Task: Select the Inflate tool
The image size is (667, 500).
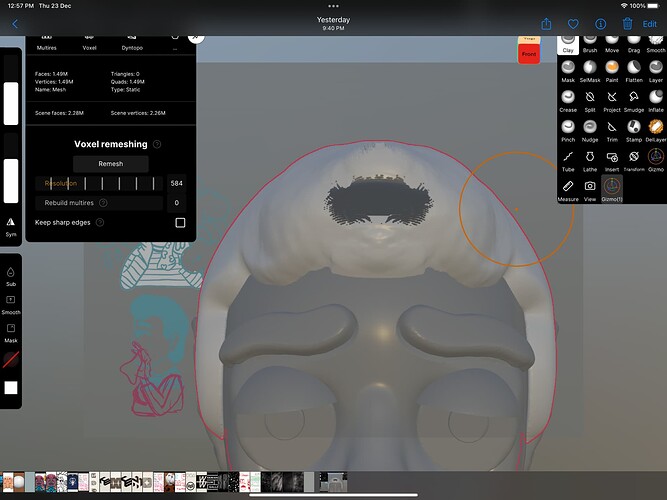Action: click(656, 101)
